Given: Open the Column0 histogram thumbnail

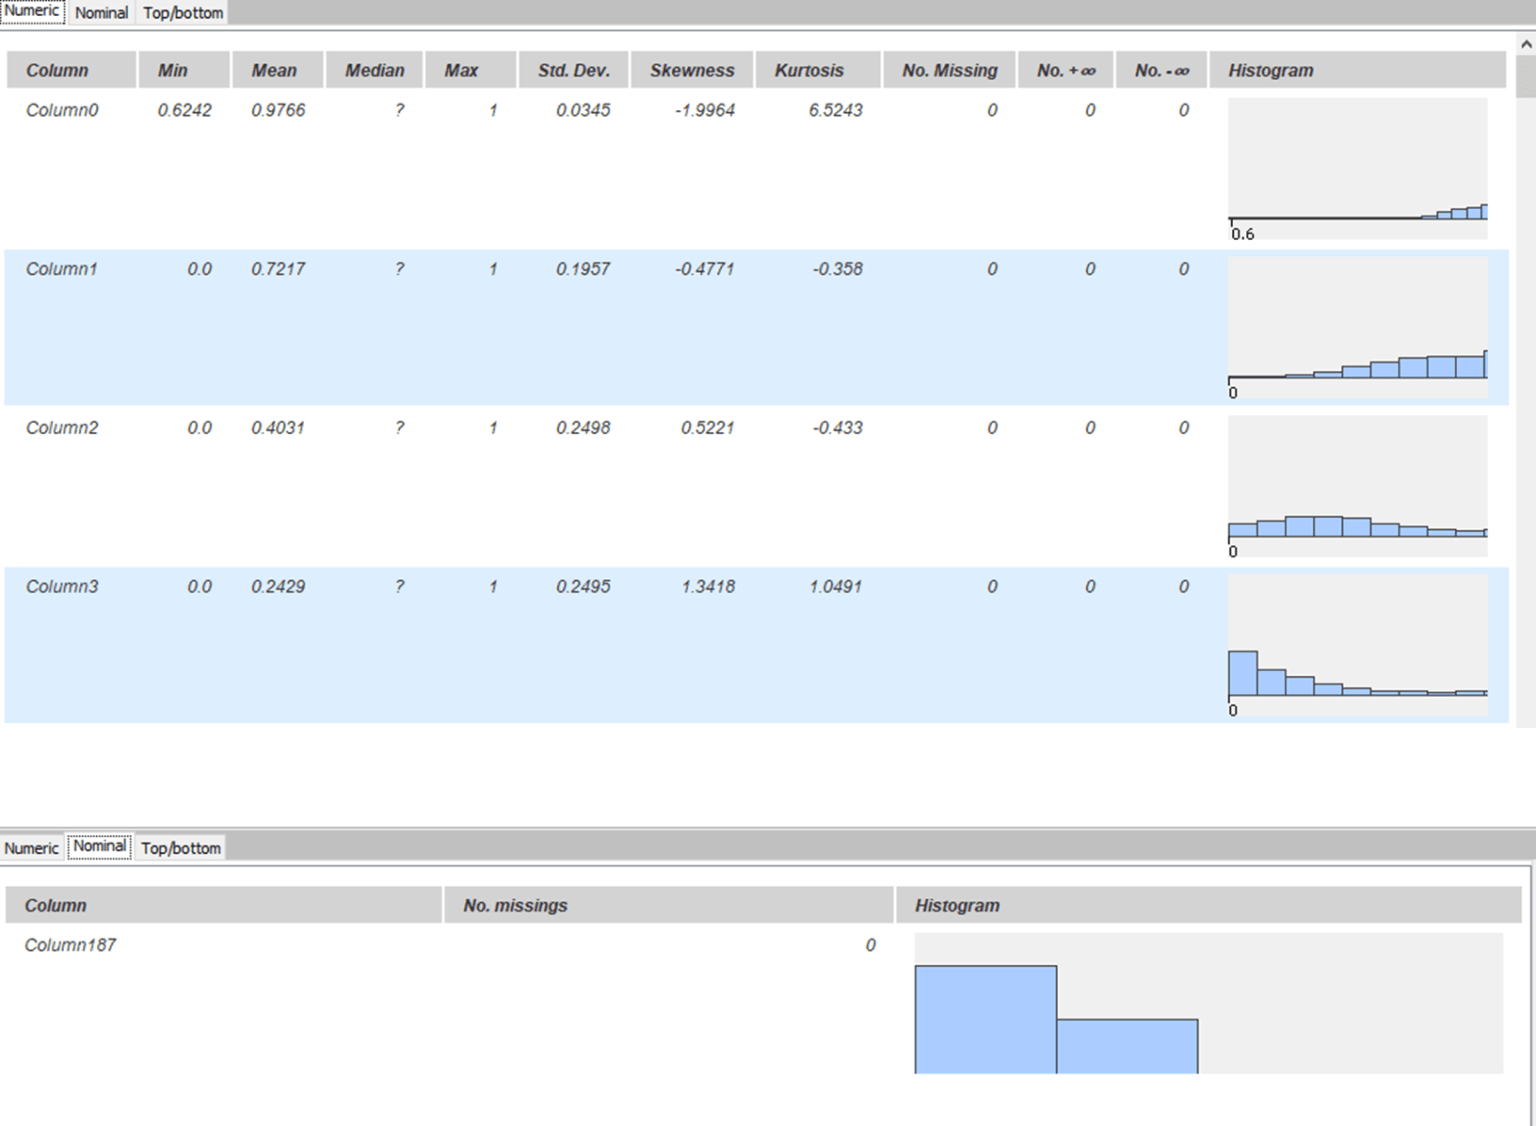Looking at the screenshot, I should click(x=1358, y=169).
